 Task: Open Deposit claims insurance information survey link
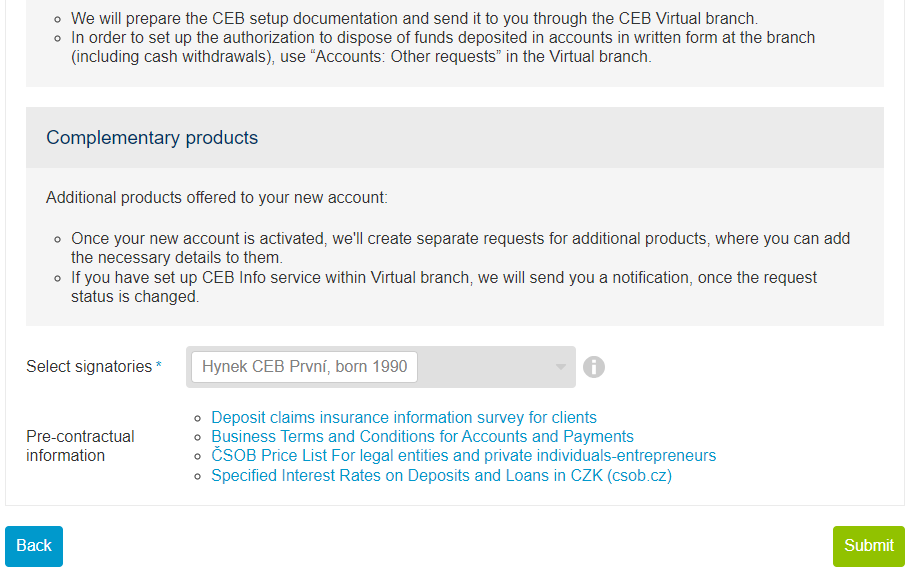(x=404, y=417)
